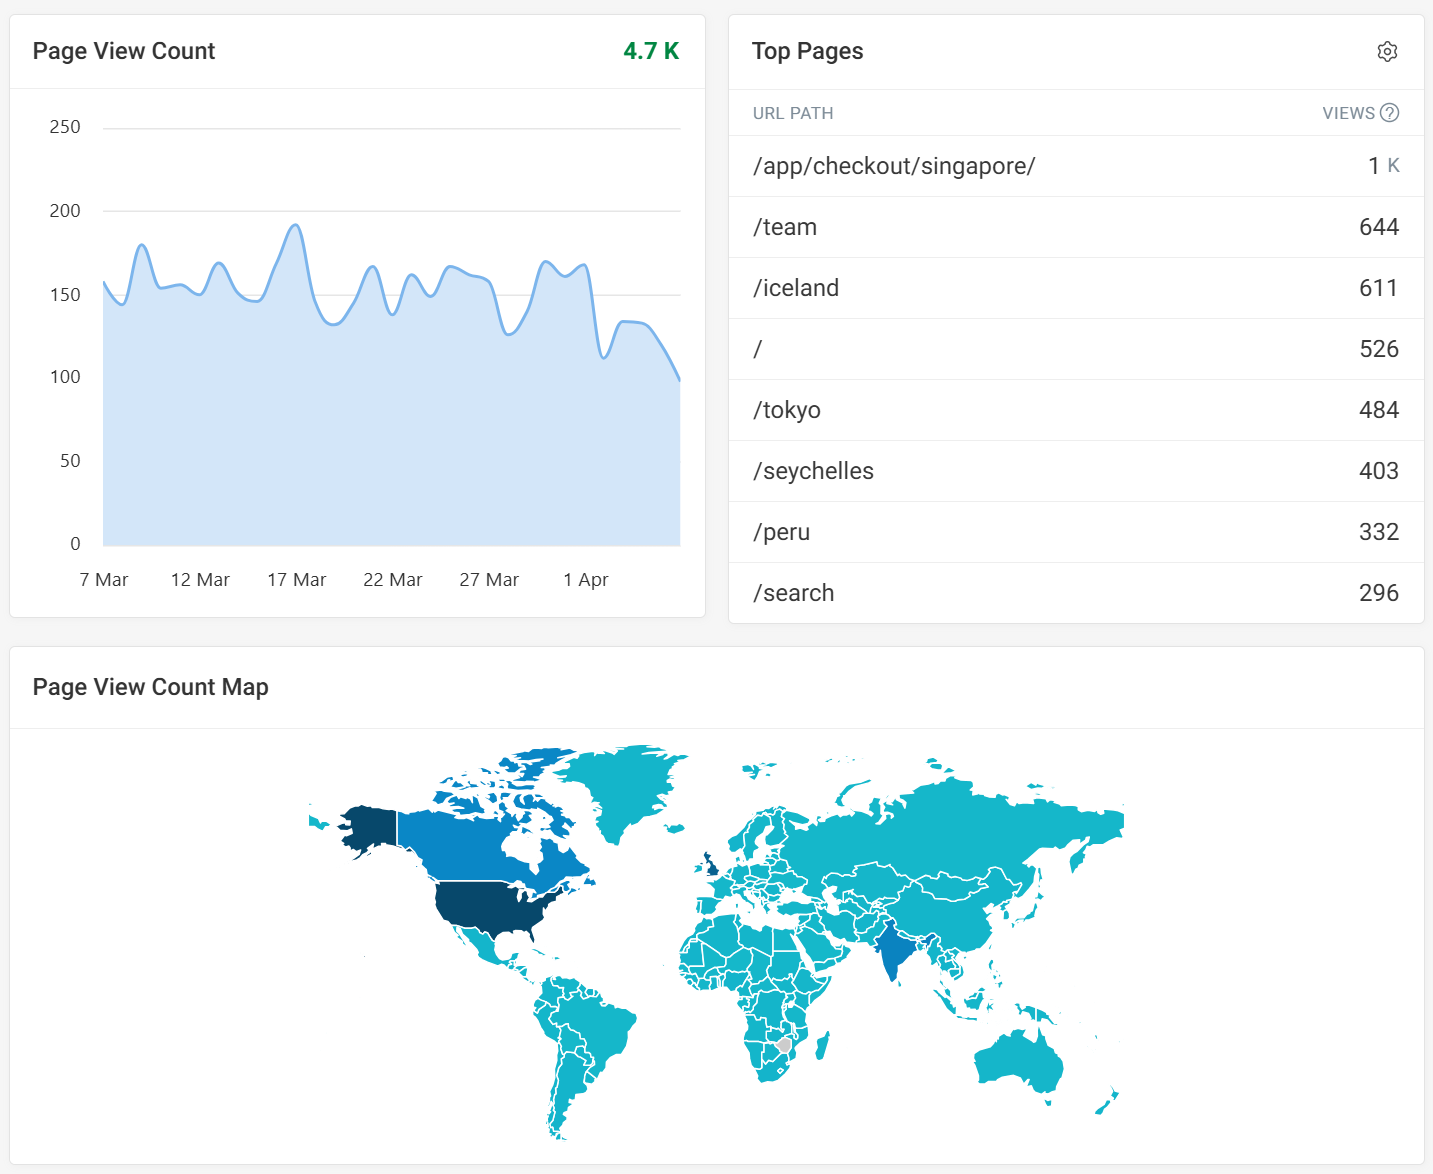Click the 17 Mar axis label
The image size is (1433, 1174).
click(296, 579)
